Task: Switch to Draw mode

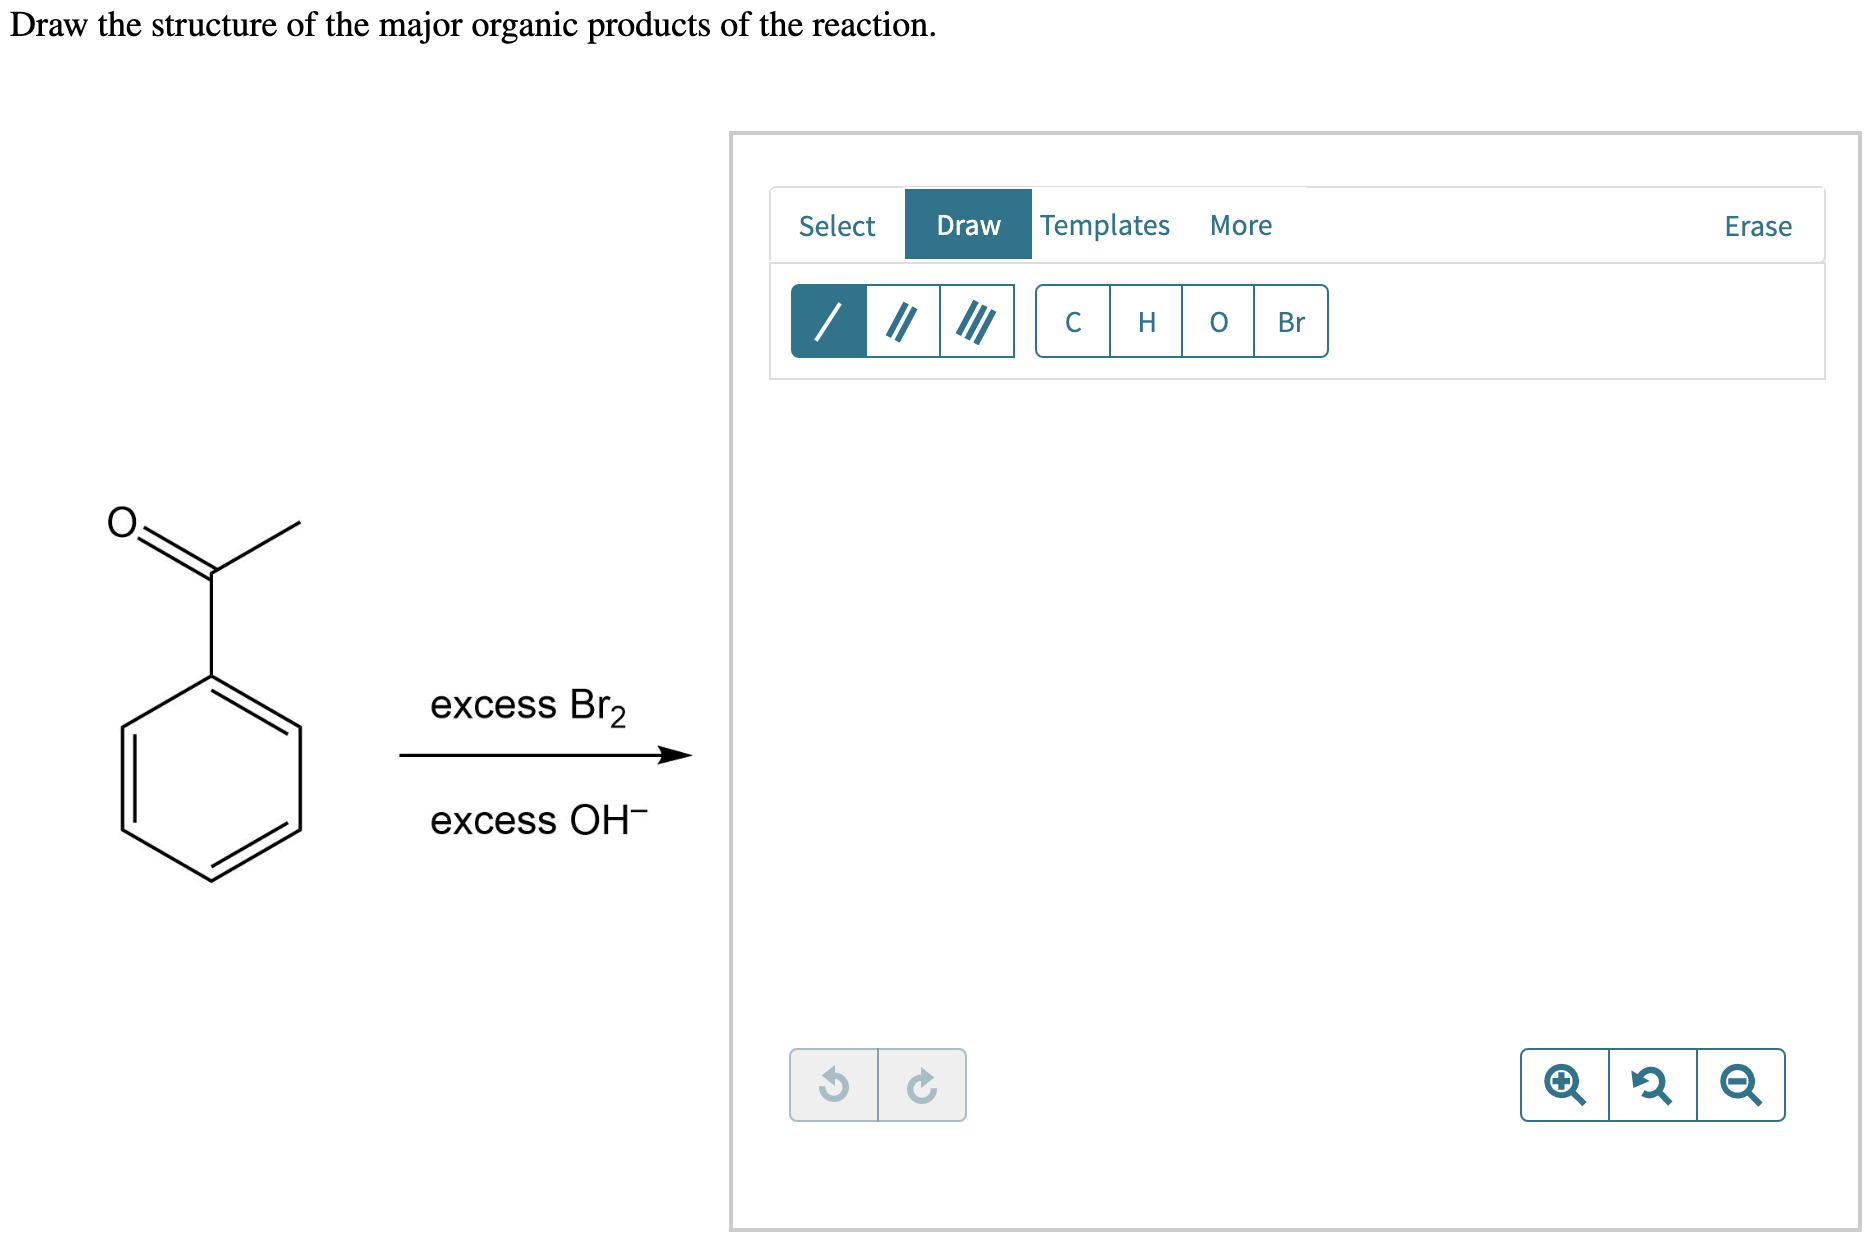Action: click(966, 225)
